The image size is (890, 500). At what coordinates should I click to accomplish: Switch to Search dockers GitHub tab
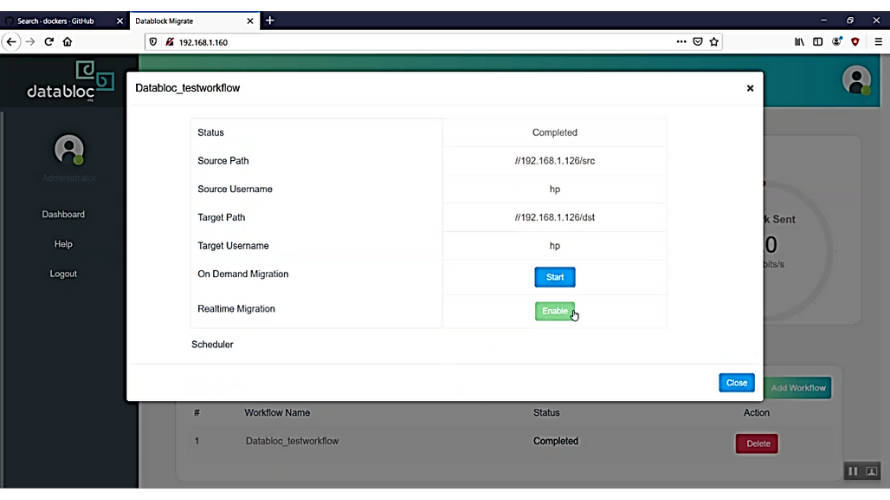pos(56,21)
